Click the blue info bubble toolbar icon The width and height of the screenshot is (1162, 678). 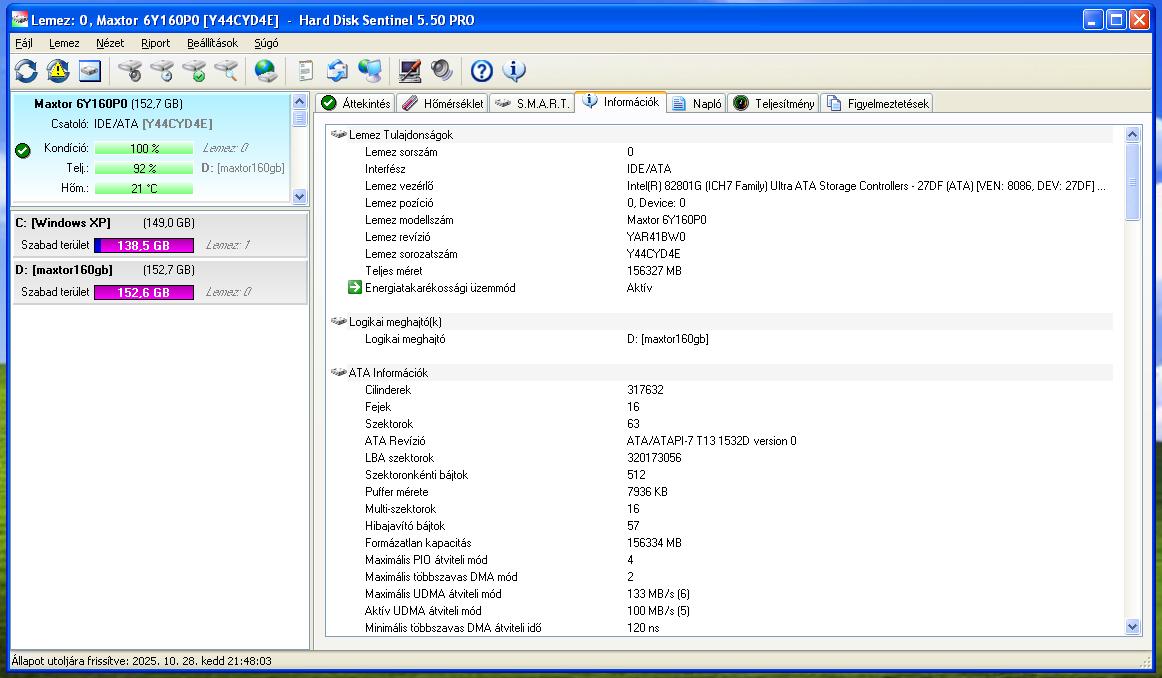pos(514,71)
